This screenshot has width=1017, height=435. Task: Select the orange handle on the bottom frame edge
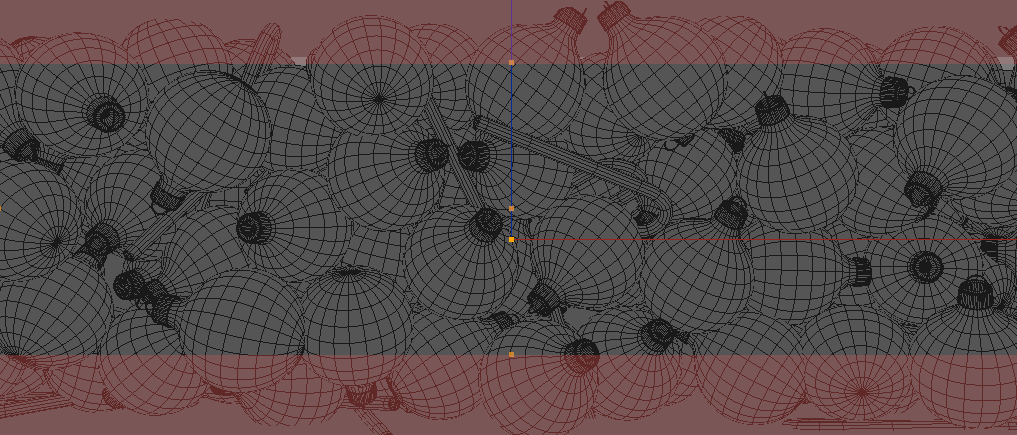512,355
